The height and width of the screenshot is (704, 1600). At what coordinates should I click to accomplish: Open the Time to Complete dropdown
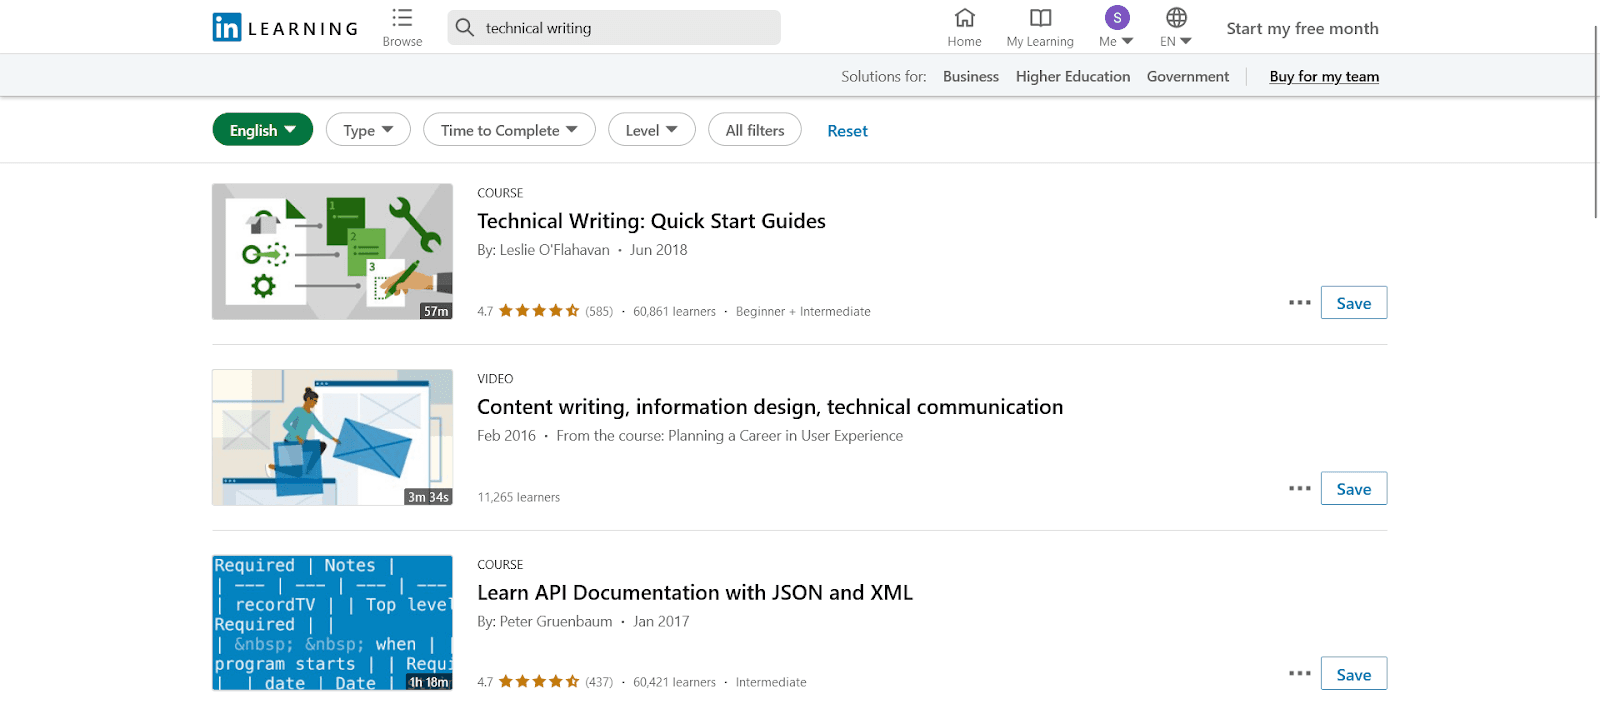(509, 130)
